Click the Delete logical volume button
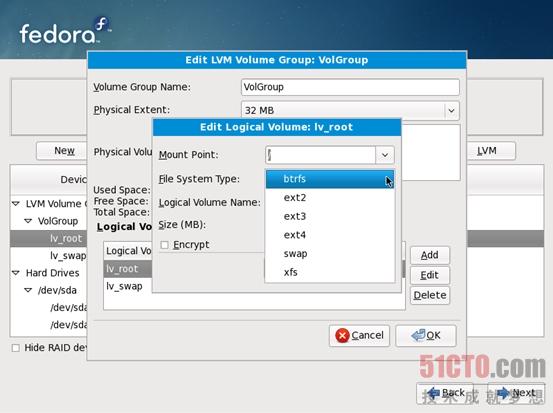The image size is (553, 413). [430, 295]
